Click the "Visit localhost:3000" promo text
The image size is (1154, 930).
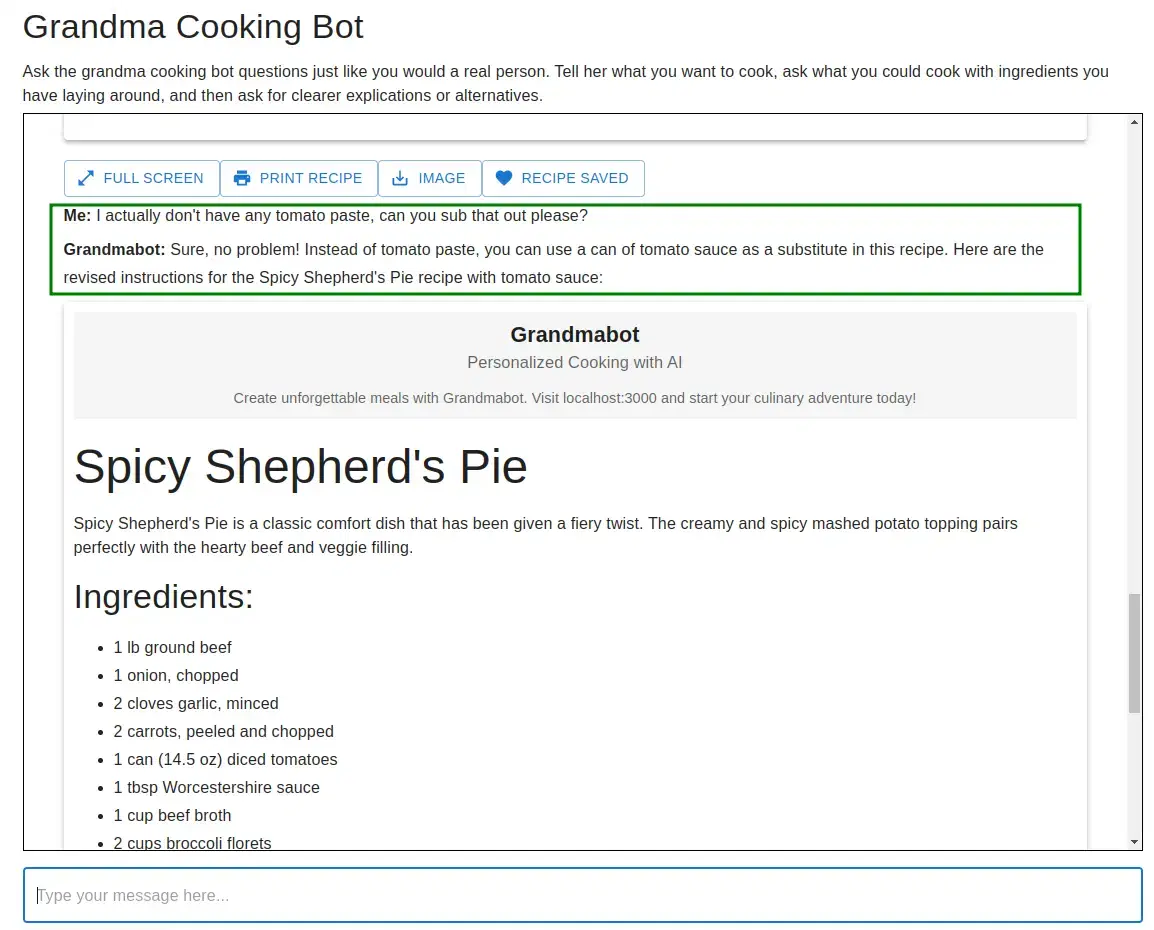click(x=574, y=398)
